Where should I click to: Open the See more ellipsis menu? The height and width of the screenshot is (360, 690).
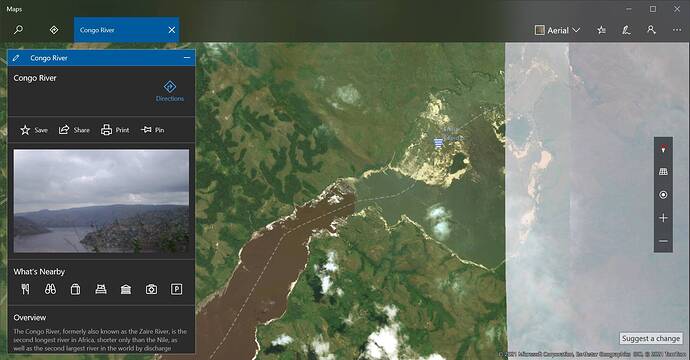click(x=677, y=30)
